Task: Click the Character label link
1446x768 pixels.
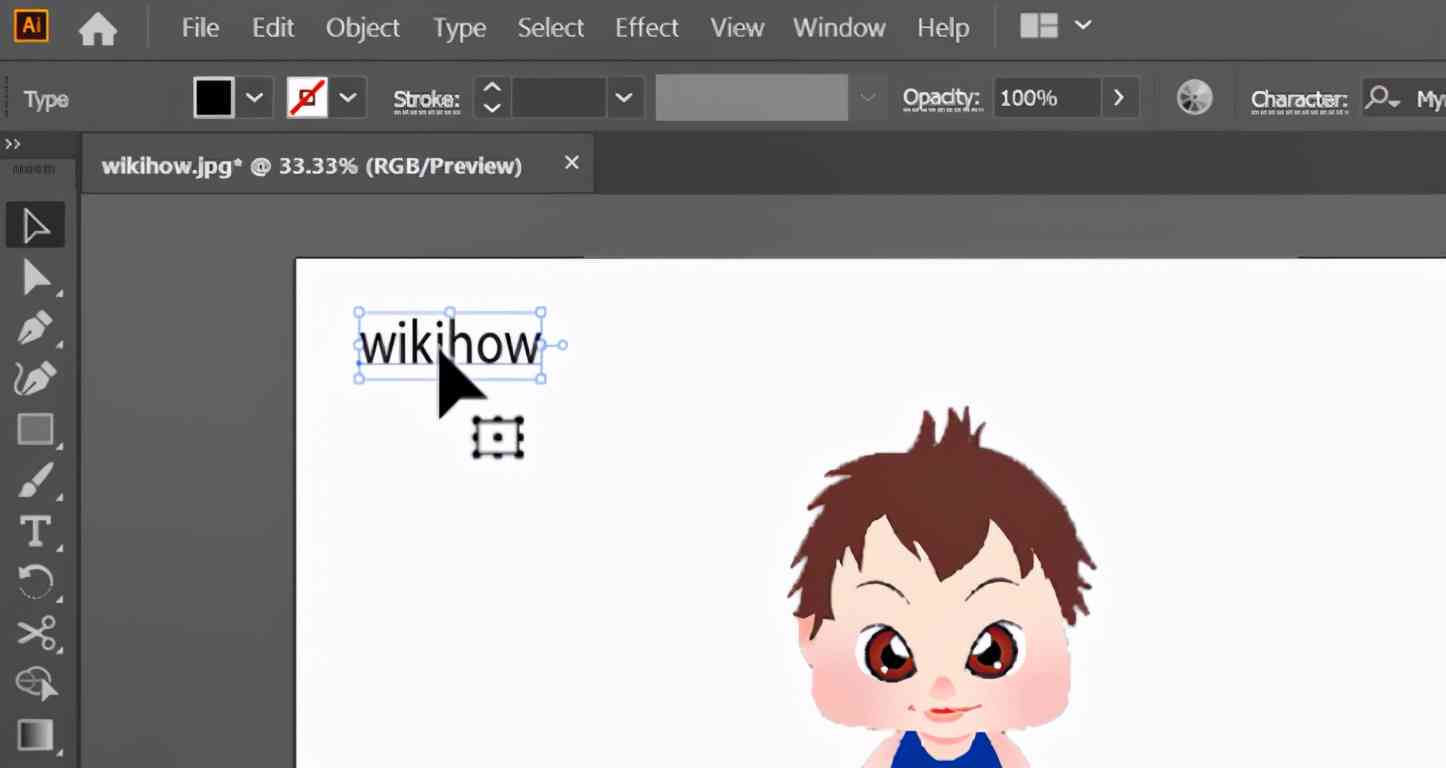Action: pyautogui.click(x=1299, y=100)
